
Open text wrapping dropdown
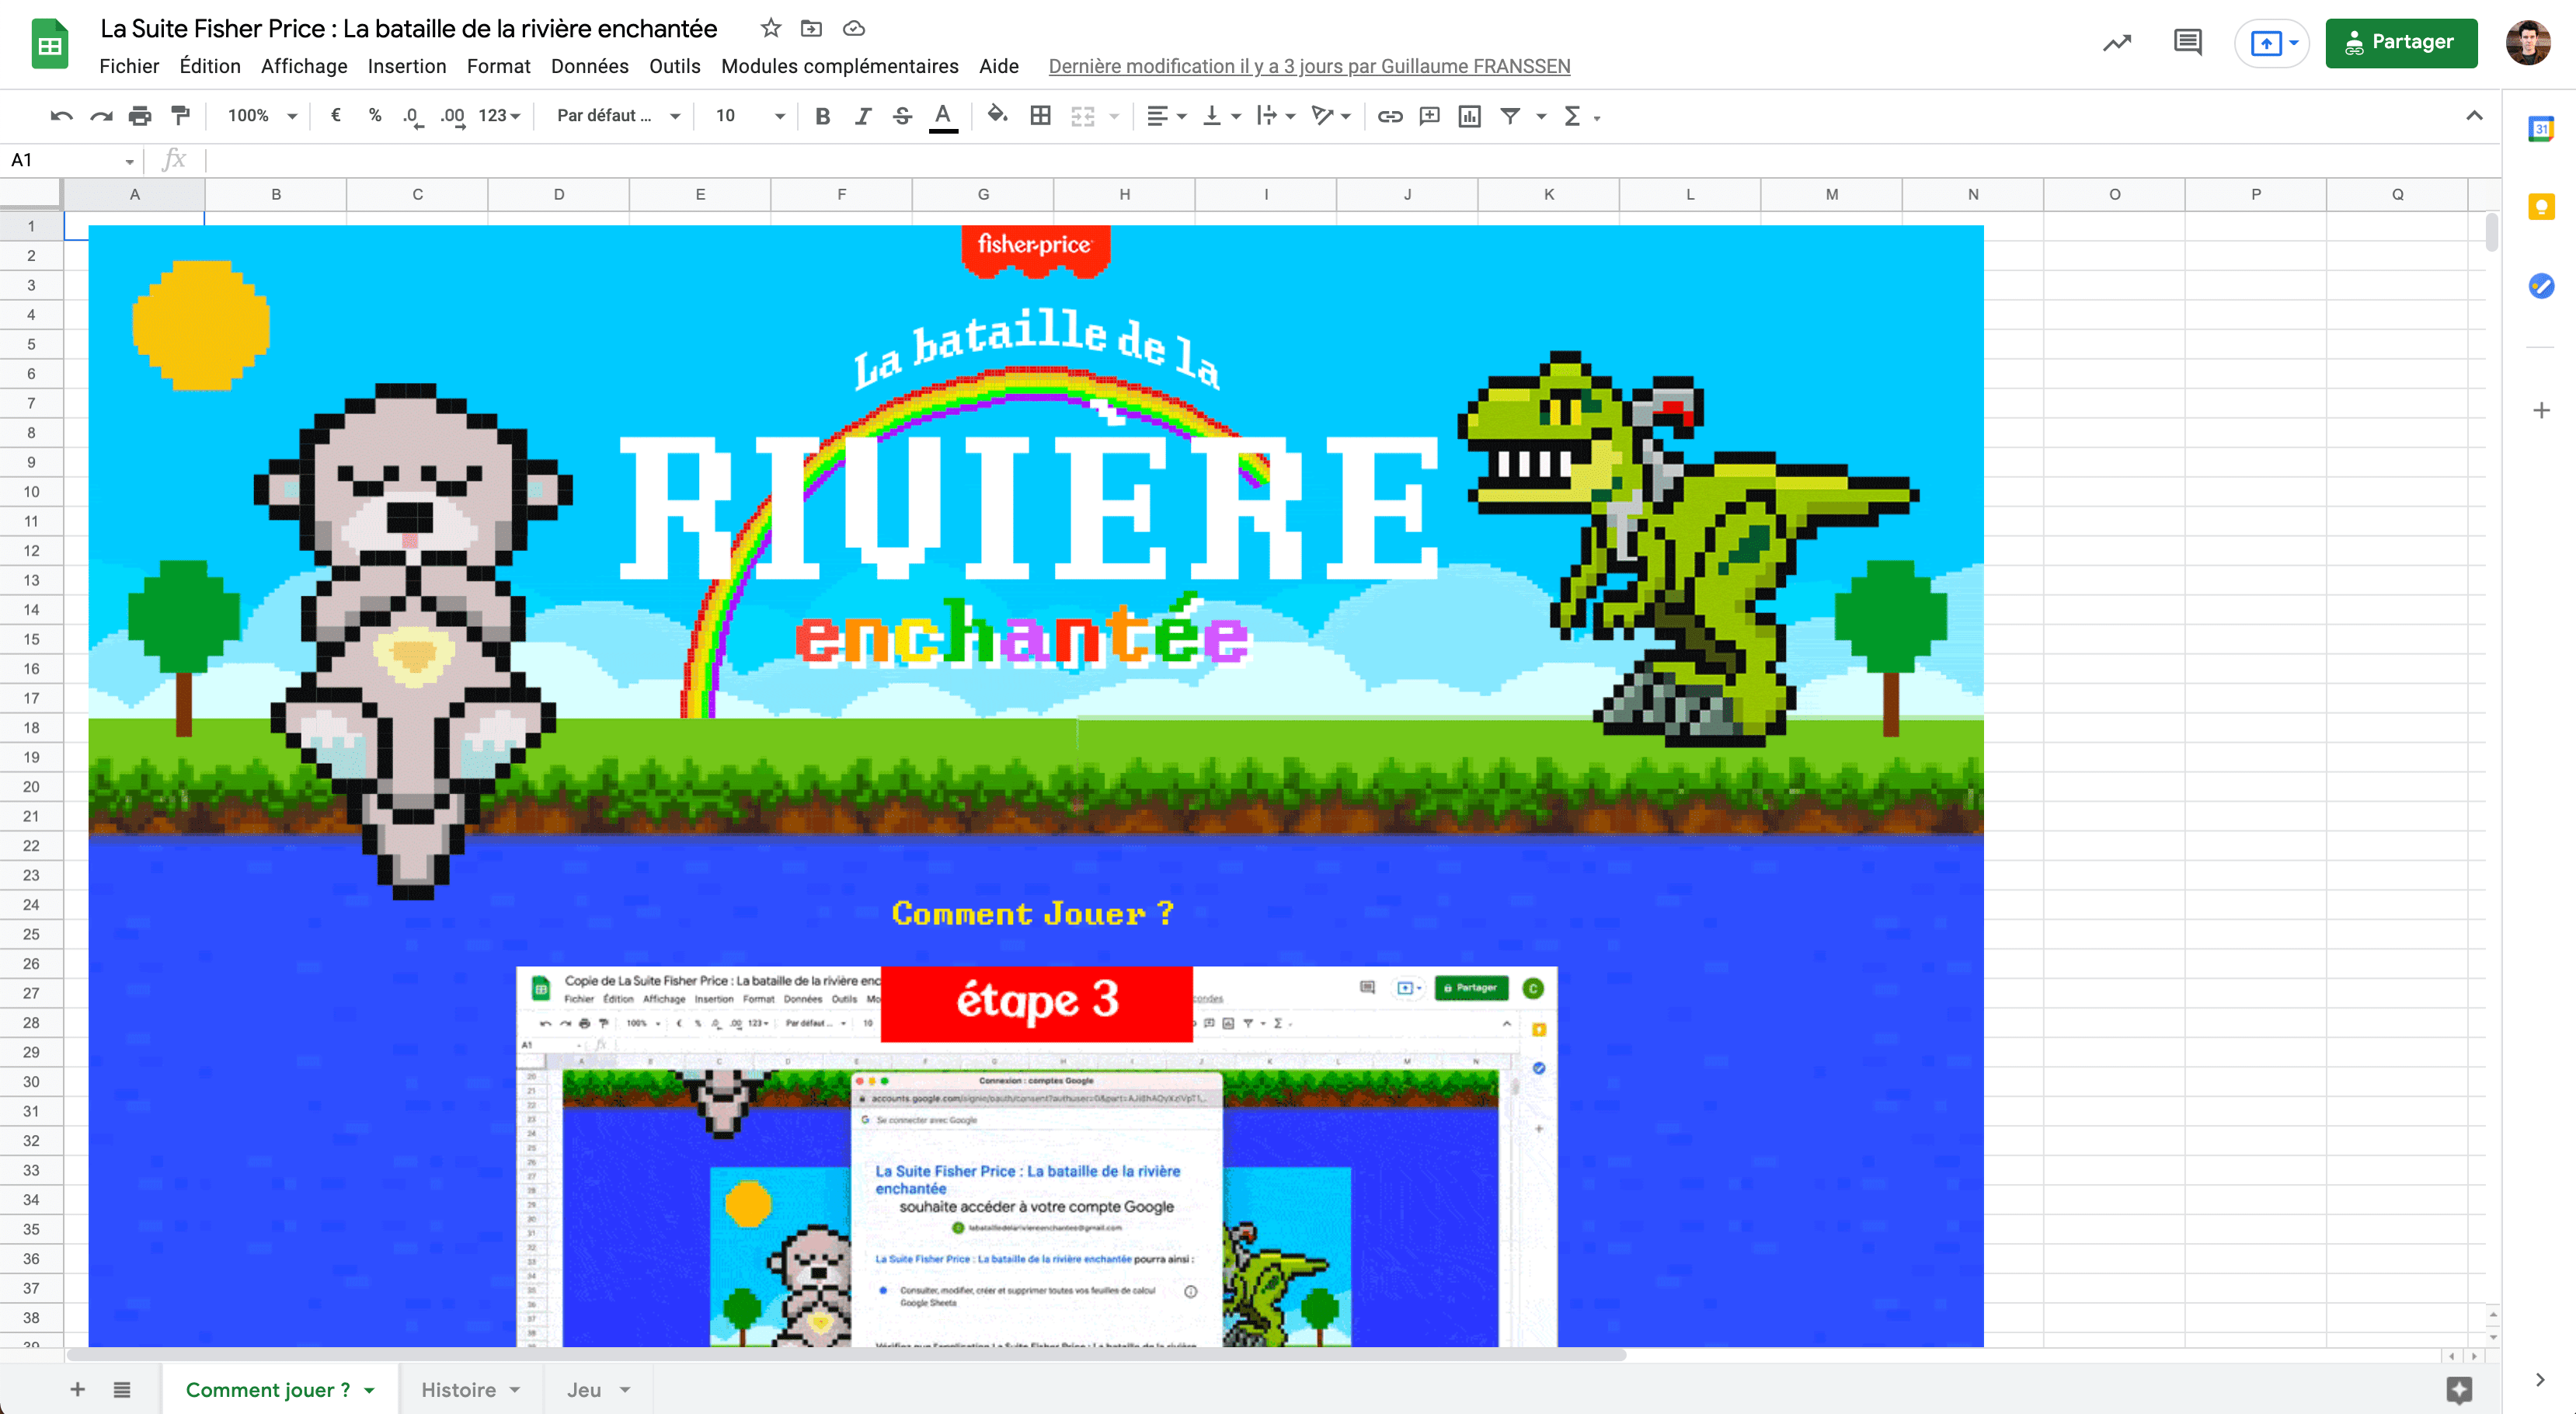point(1276,116)
